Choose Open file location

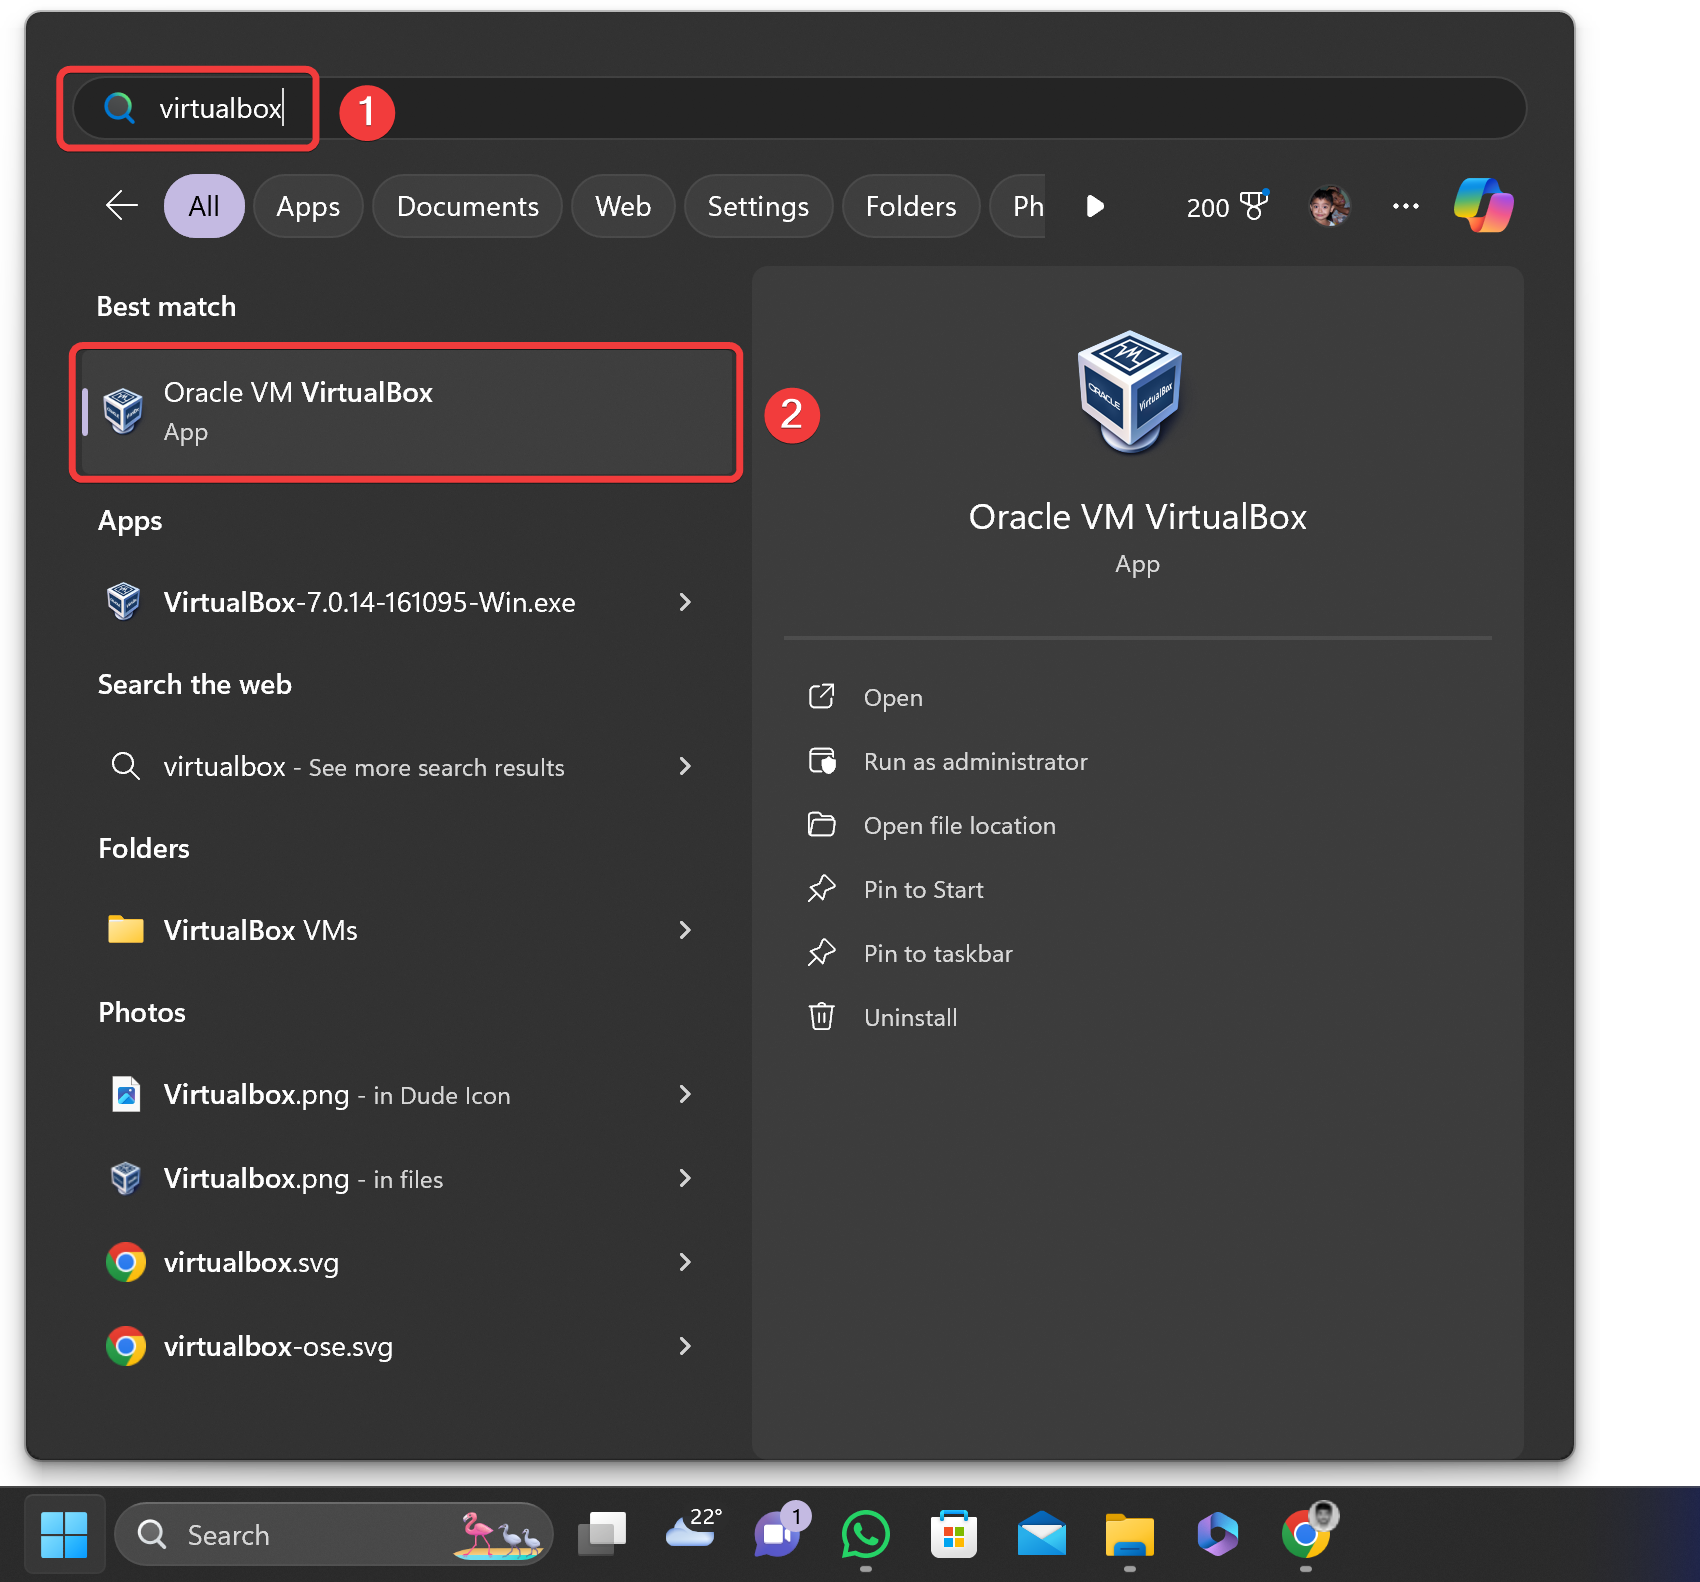coord(960,826)
